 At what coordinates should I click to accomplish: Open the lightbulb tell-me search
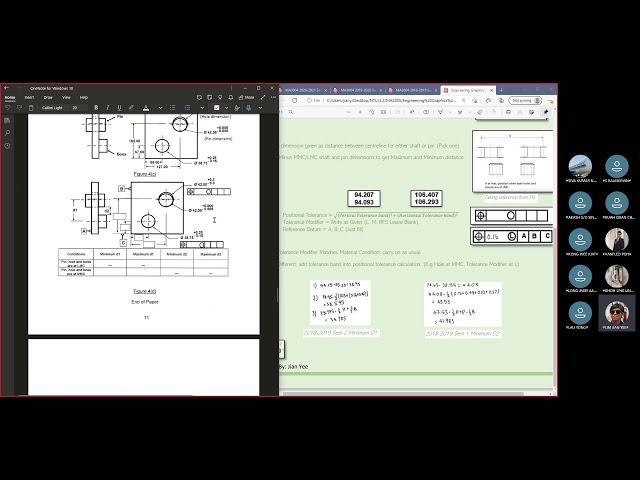(220, 98)
